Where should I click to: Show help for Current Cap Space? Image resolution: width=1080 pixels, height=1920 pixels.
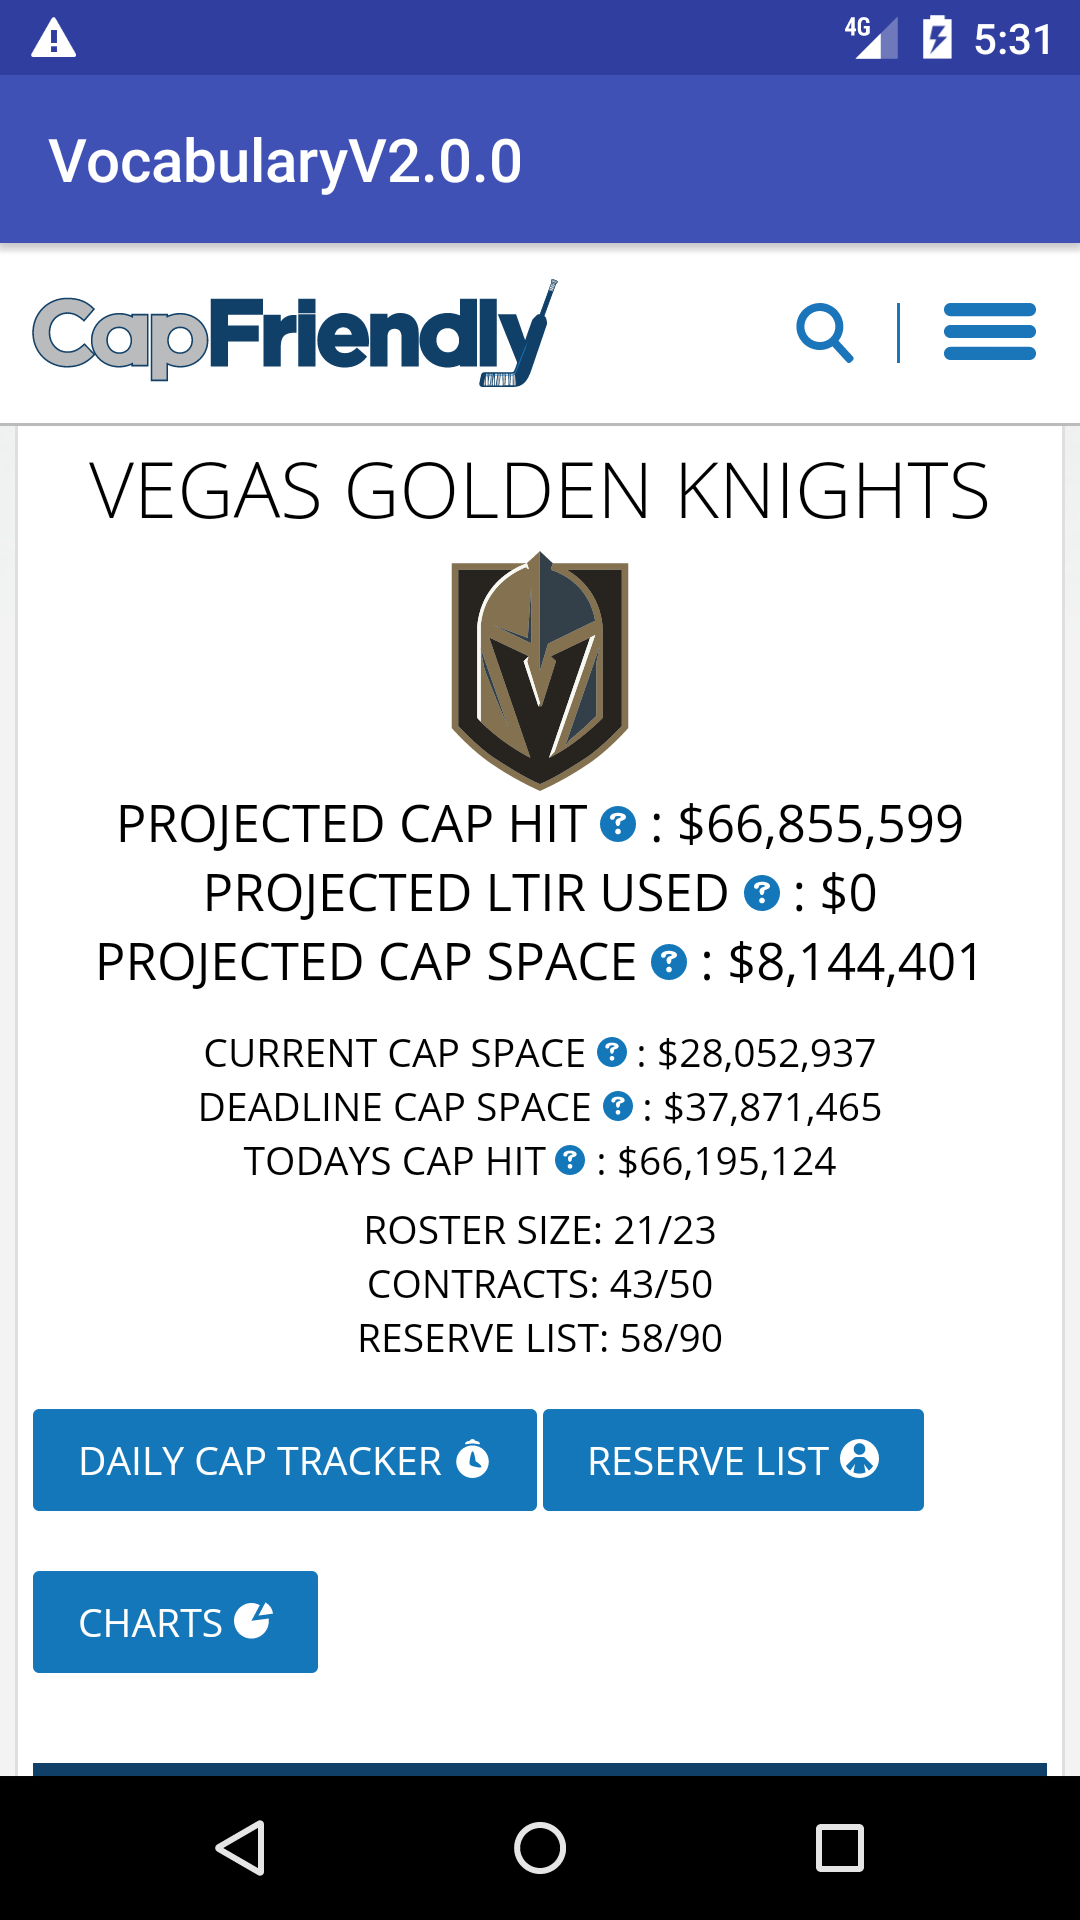point(612,1053)
